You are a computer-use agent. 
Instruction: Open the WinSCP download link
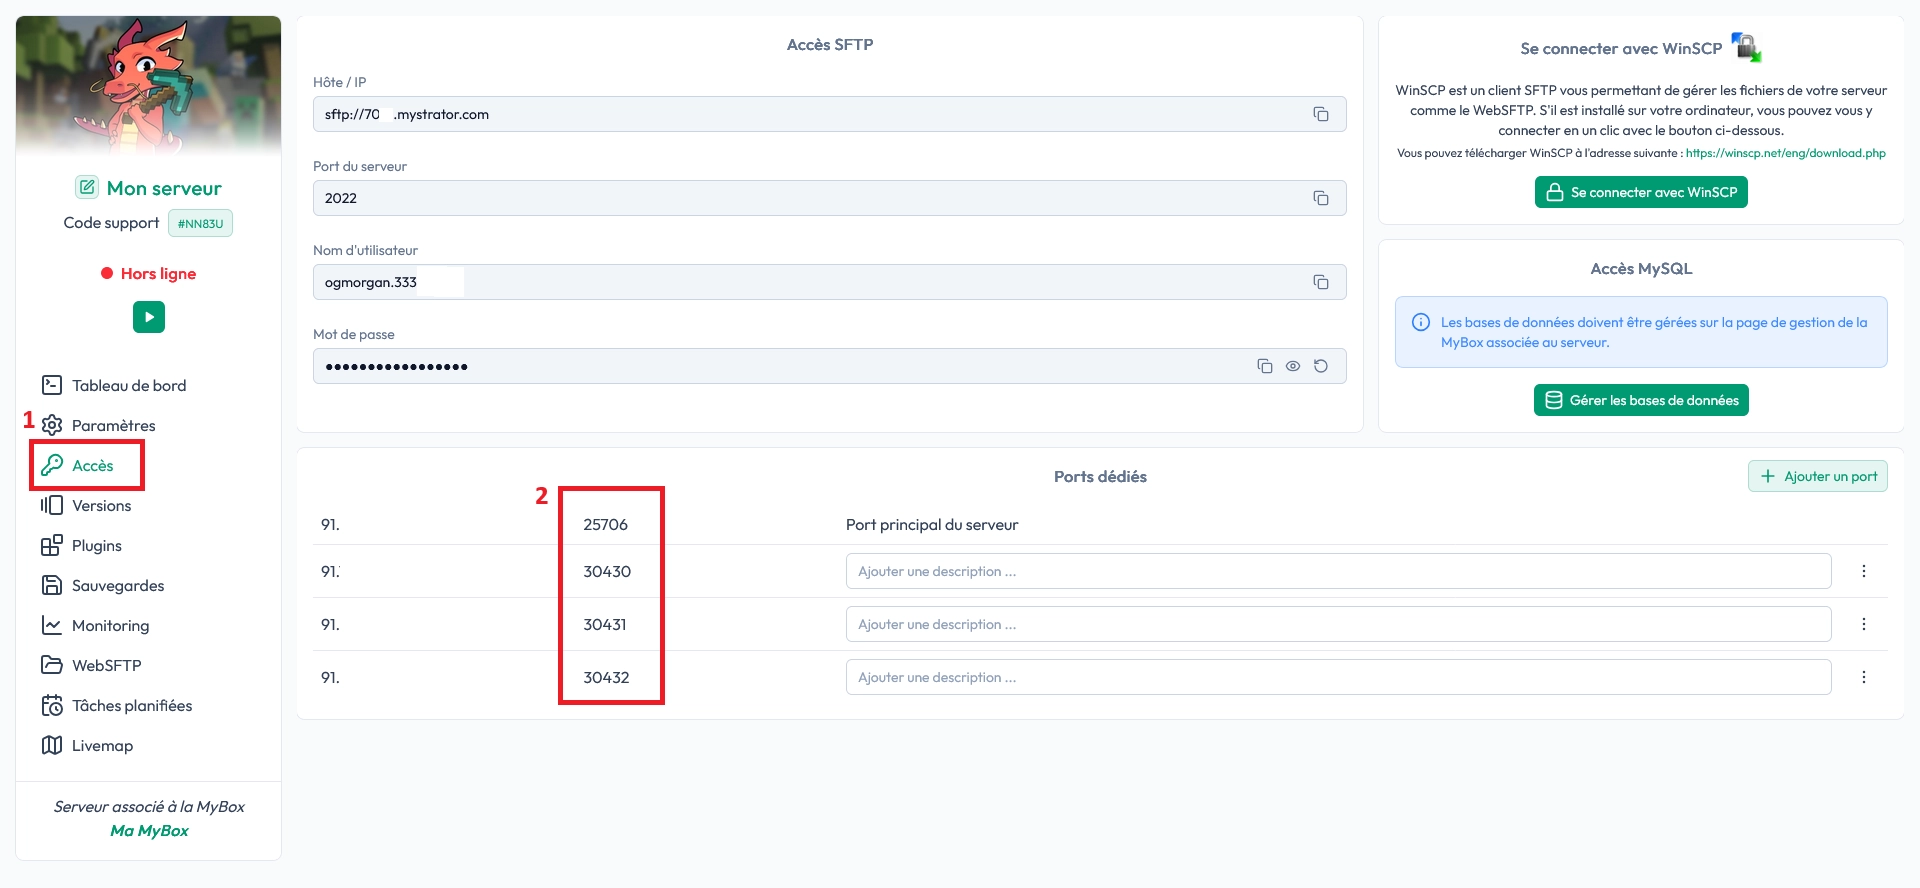point(1785,153)
